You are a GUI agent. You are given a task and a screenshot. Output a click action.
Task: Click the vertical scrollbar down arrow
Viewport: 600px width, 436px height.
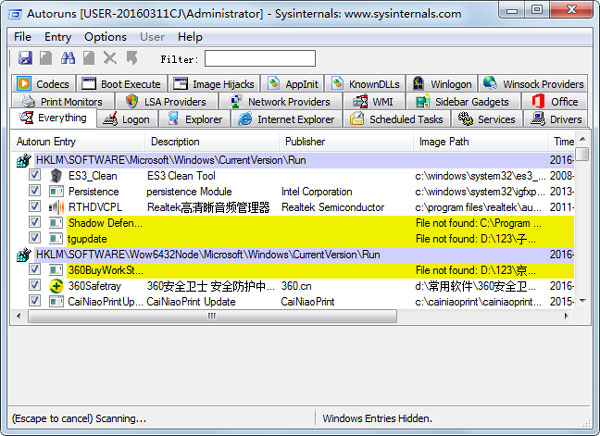tap(582, 300)
